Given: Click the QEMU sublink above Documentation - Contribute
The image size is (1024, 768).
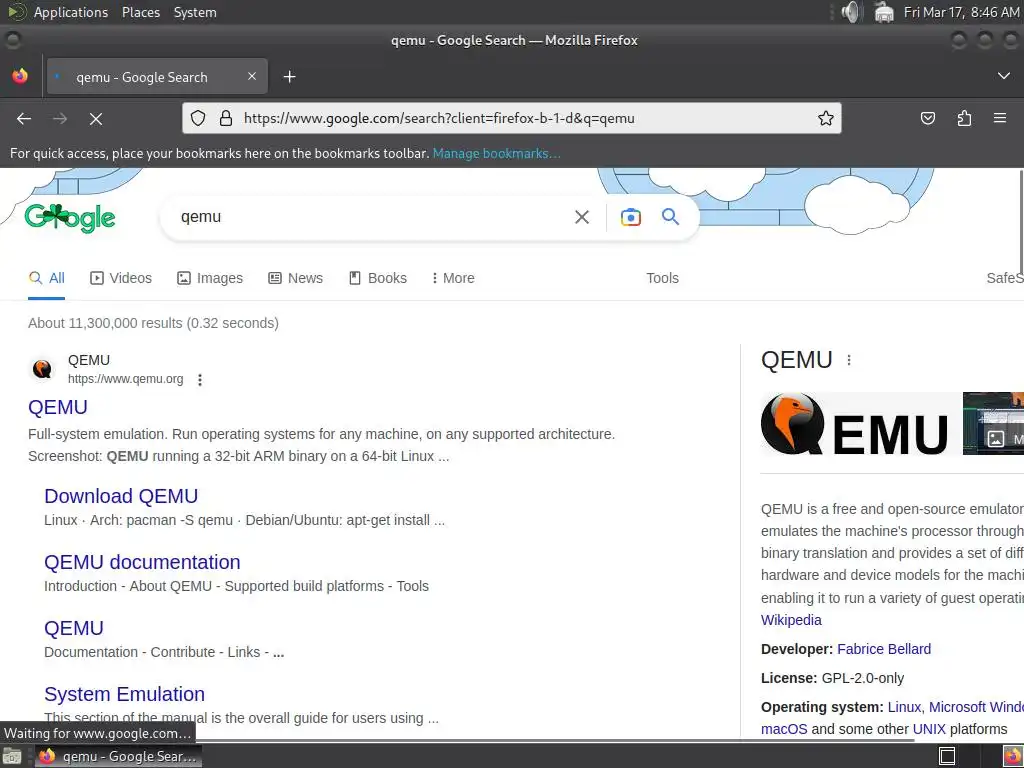Looking at the screenshot, I should click(73, 628).
